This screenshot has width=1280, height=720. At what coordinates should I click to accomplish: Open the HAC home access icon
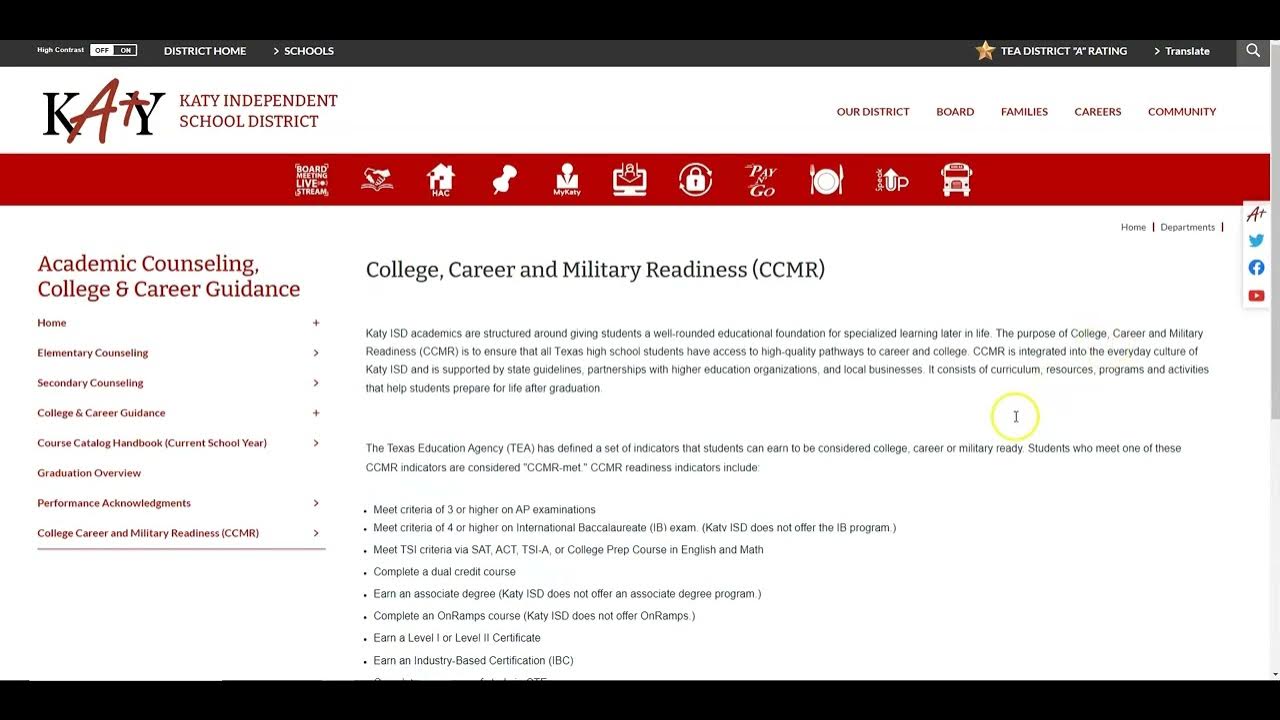[x=441, y=180]
